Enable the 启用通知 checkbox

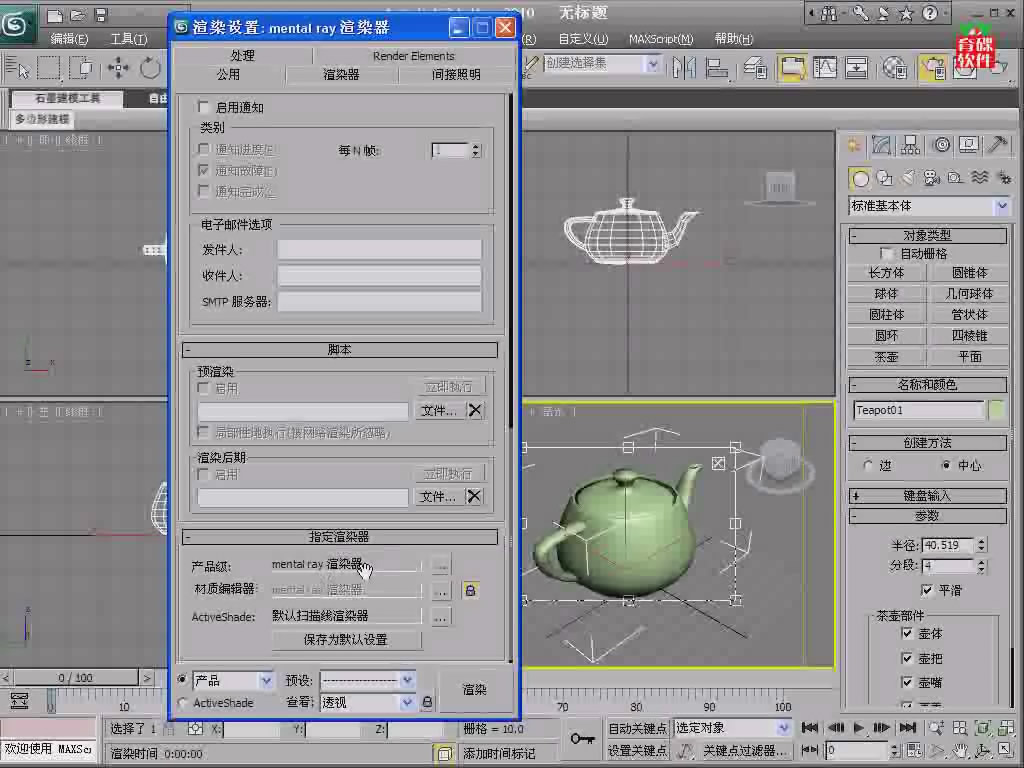click(x=203, y=106)
